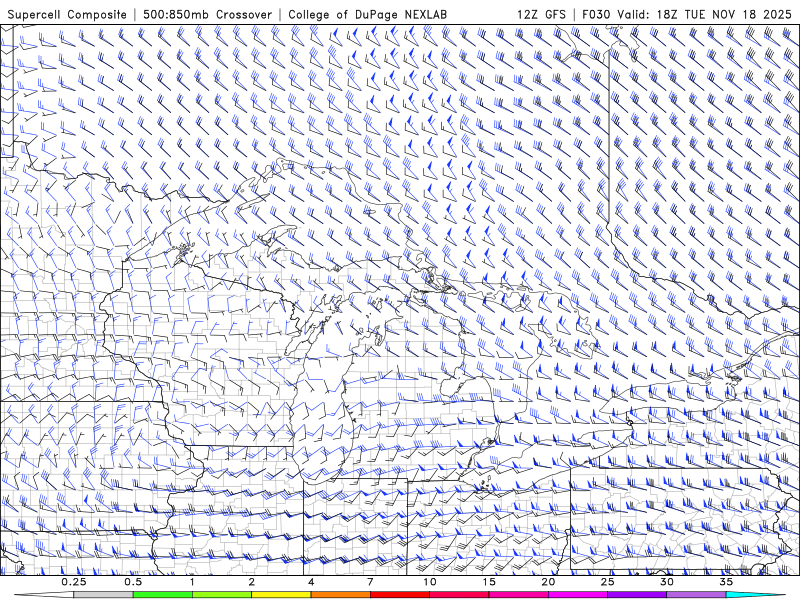Screen dimensions: 800x600
Task: Click the '25' scale label
Action: (607, 582)
